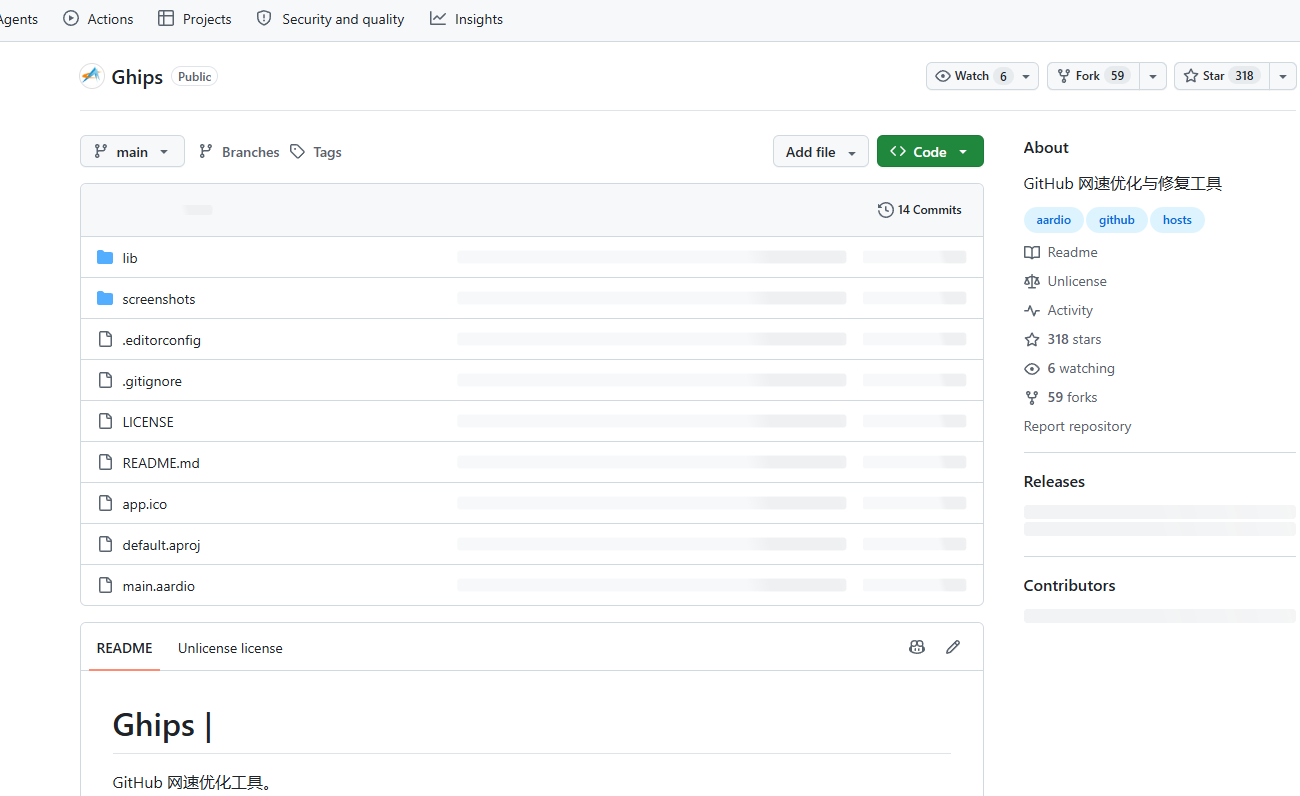
Task: Open the lib folder name
Action: (130, 258)
